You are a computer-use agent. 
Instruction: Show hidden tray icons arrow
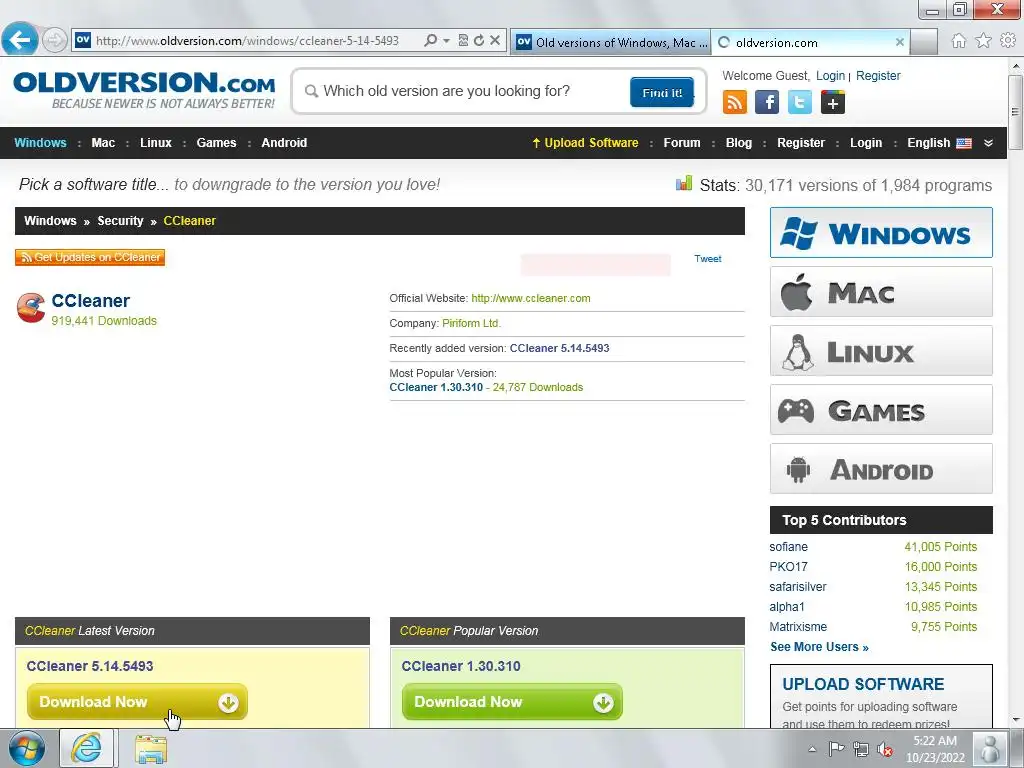click(x=812, y=749)
